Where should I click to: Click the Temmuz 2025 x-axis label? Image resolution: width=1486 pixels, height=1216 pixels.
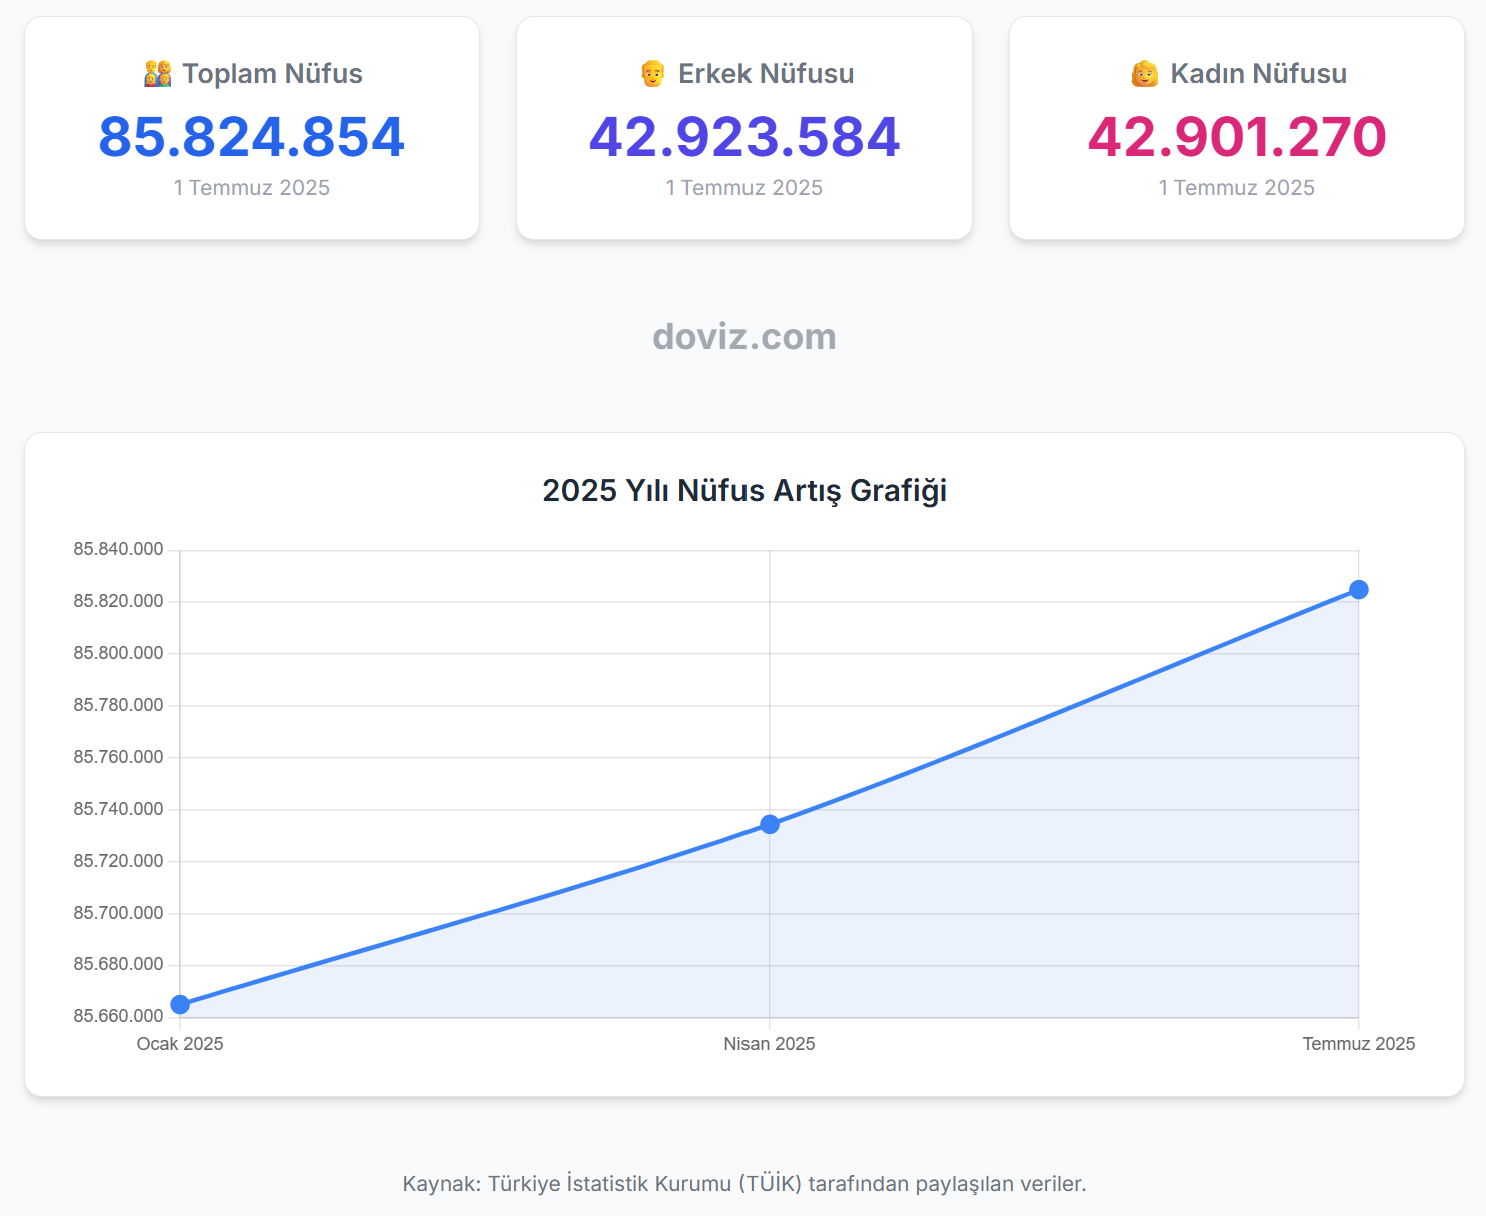tap(1358, 1044)
